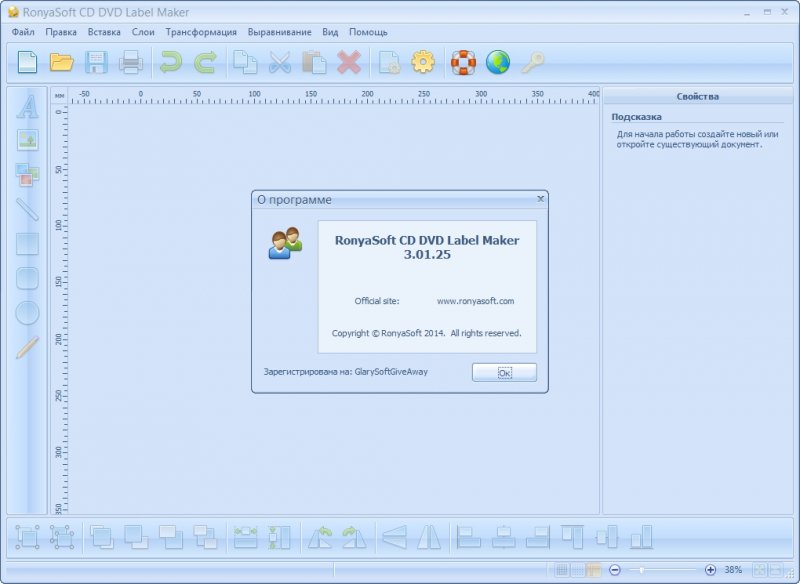Close the О программе dialog with X

coord(540,199)
